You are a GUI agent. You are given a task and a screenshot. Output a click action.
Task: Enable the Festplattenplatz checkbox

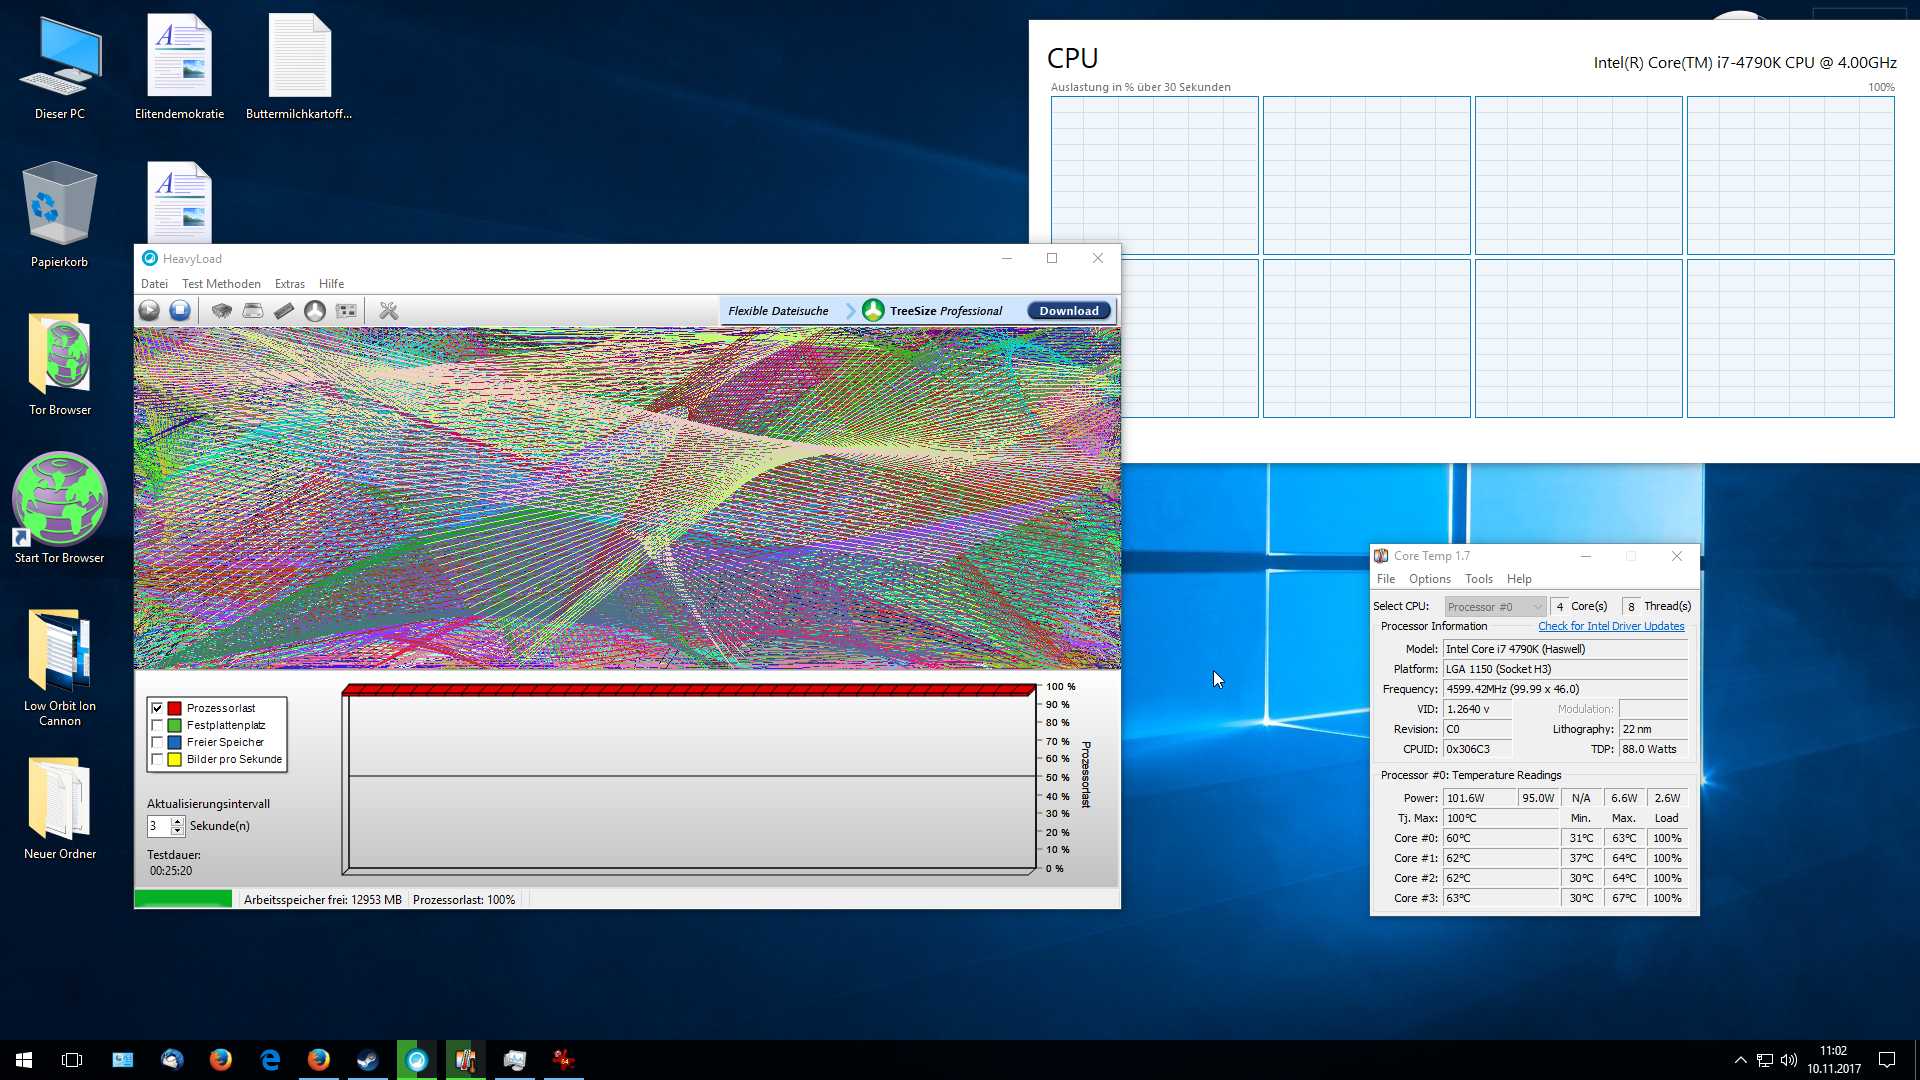coord(157,725)
